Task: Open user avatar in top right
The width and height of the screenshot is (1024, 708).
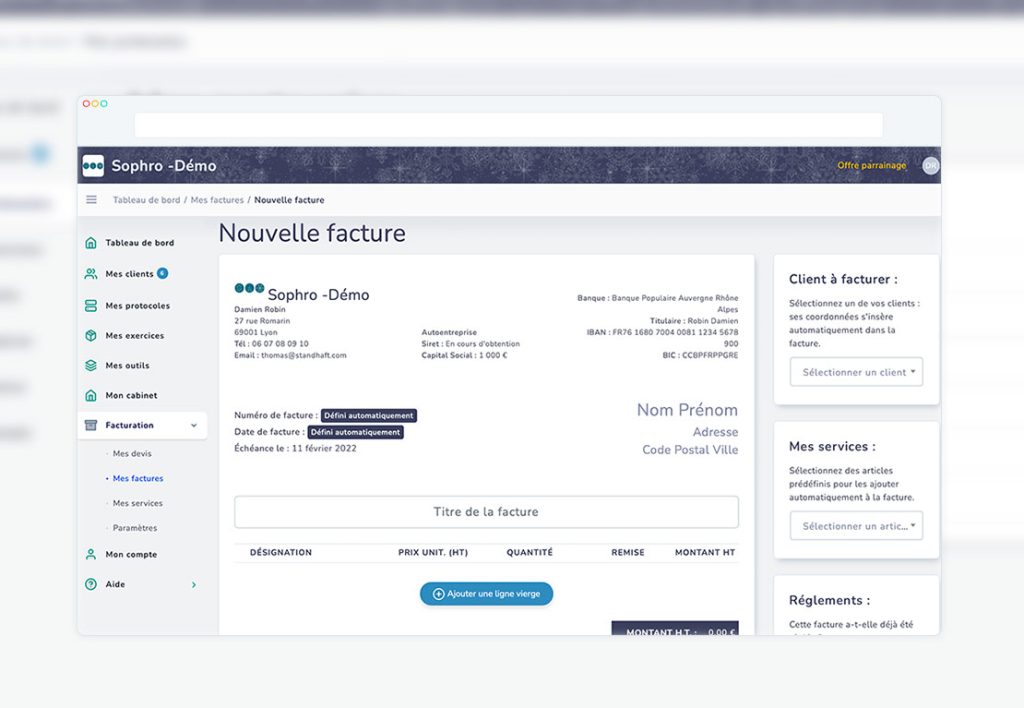Action: [x=930, y=166]
